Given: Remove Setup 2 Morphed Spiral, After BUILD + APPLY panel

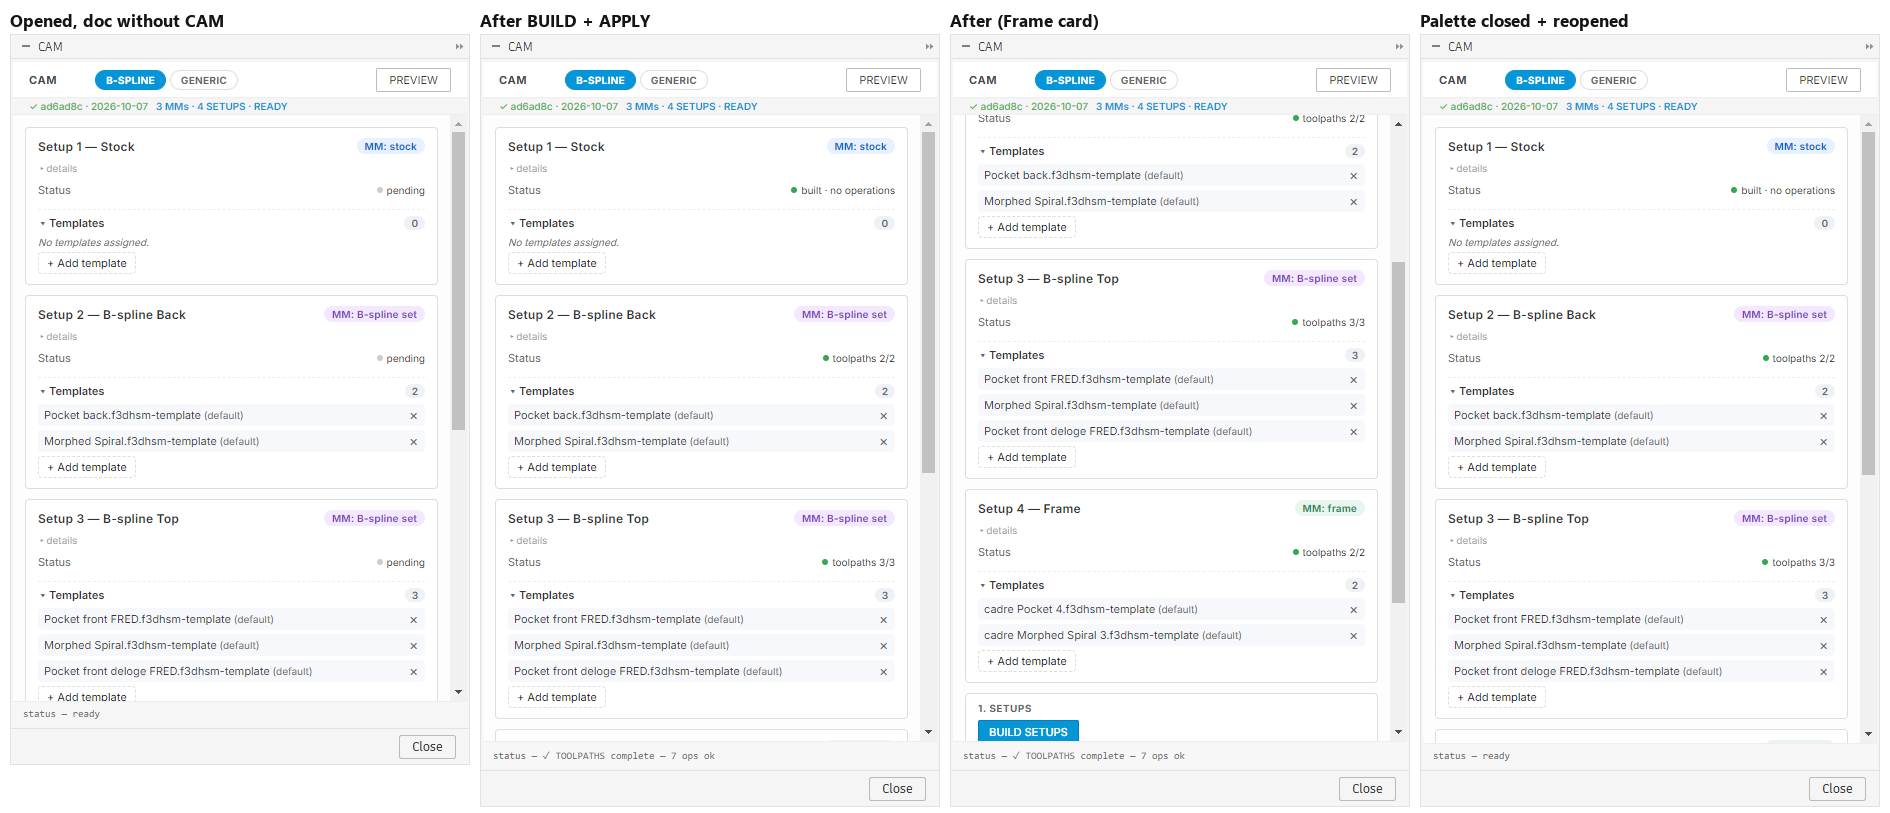Looking at the screenshot, I should (884, 442).
